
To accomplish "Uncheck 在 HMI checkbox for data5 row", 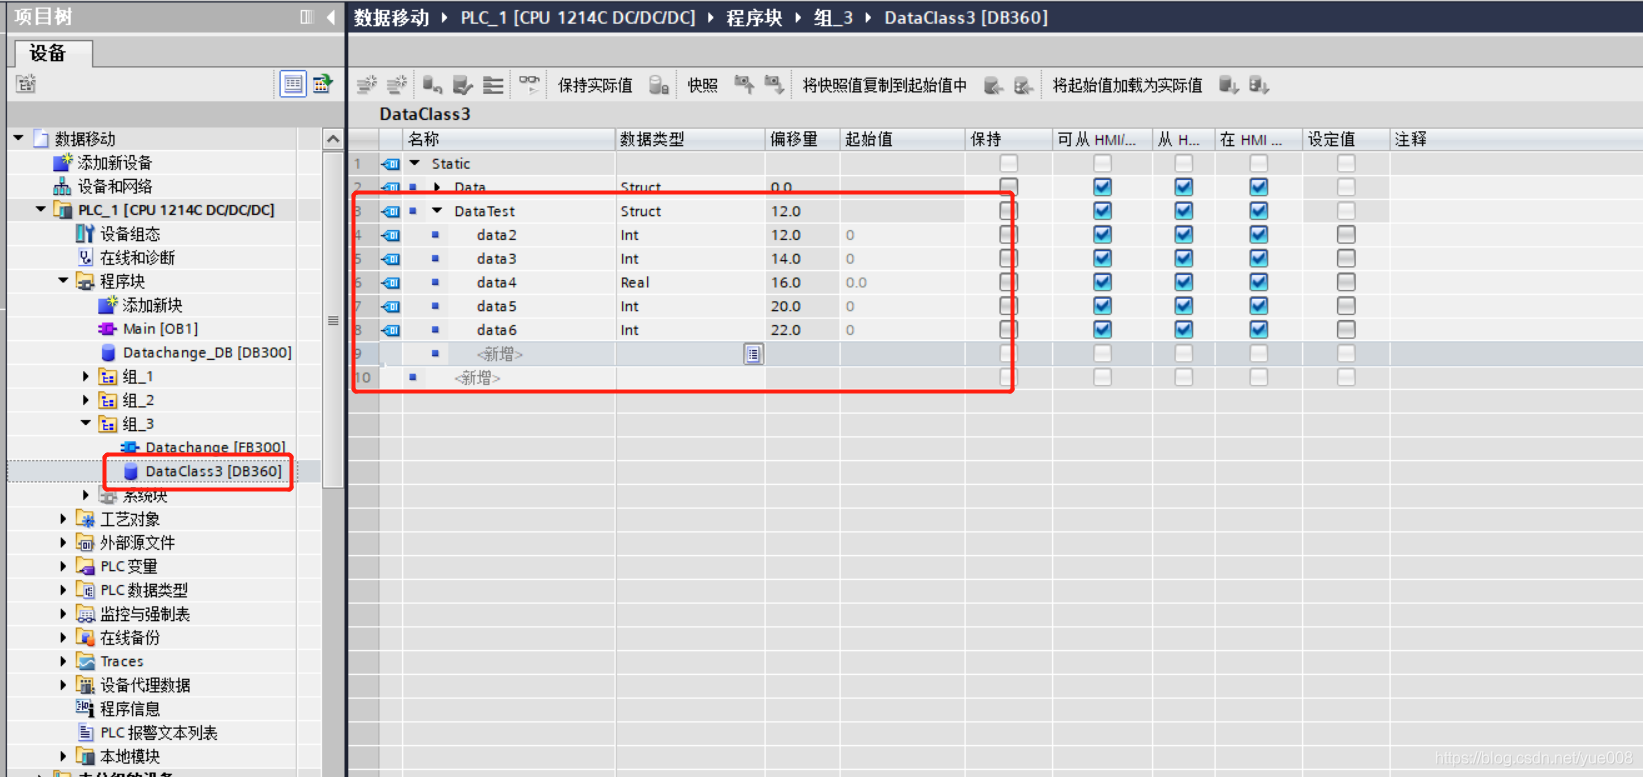I will [x=1258, y=306].
